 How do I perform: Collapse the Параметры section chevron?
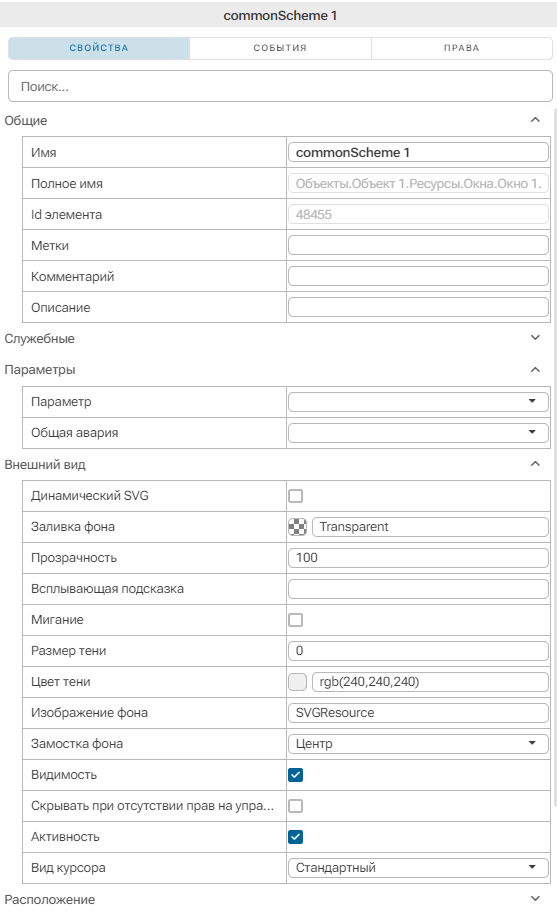coord(536,370)
